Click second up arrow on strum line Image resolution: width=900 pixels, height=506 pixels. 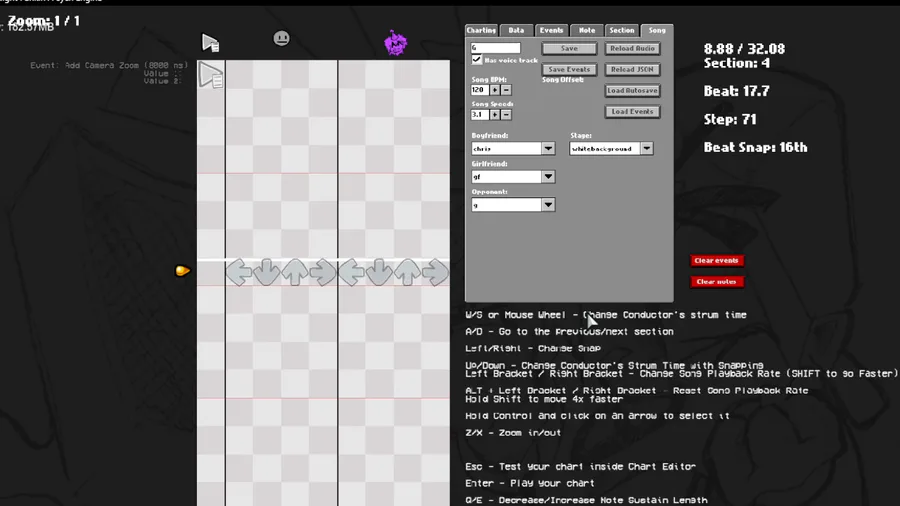408,272
